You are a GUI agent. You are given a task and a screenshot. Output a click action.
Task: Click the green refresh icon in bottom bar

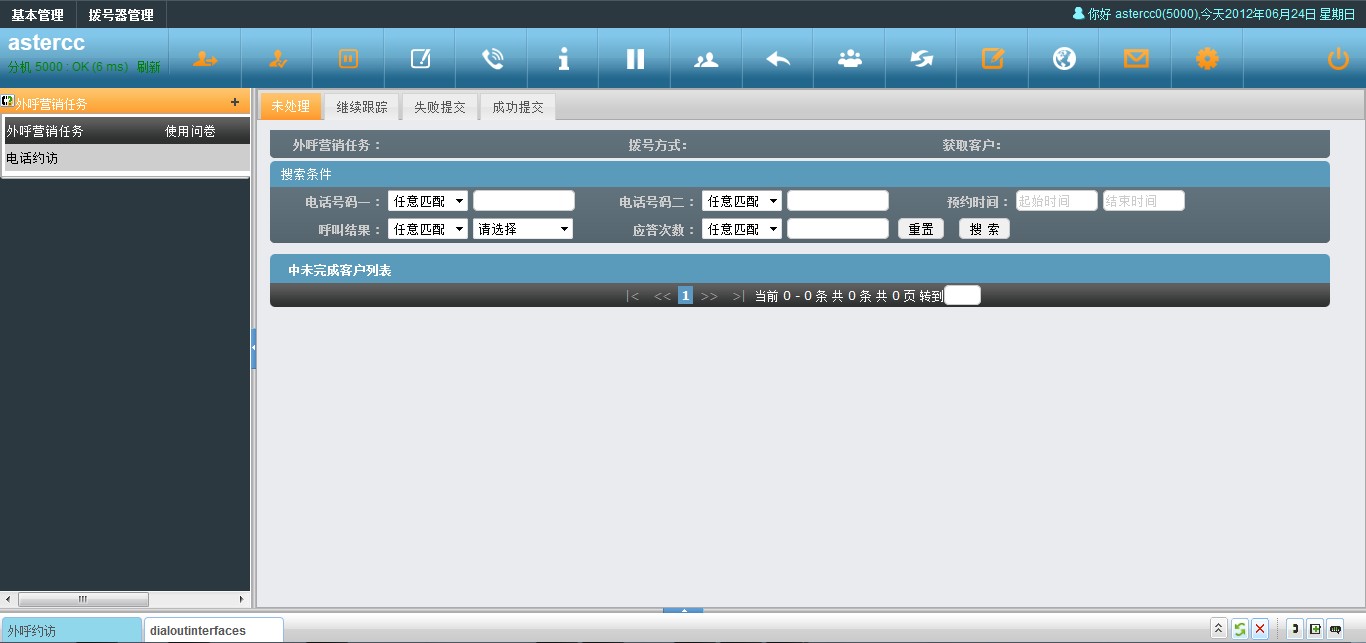click(1240, 629)
